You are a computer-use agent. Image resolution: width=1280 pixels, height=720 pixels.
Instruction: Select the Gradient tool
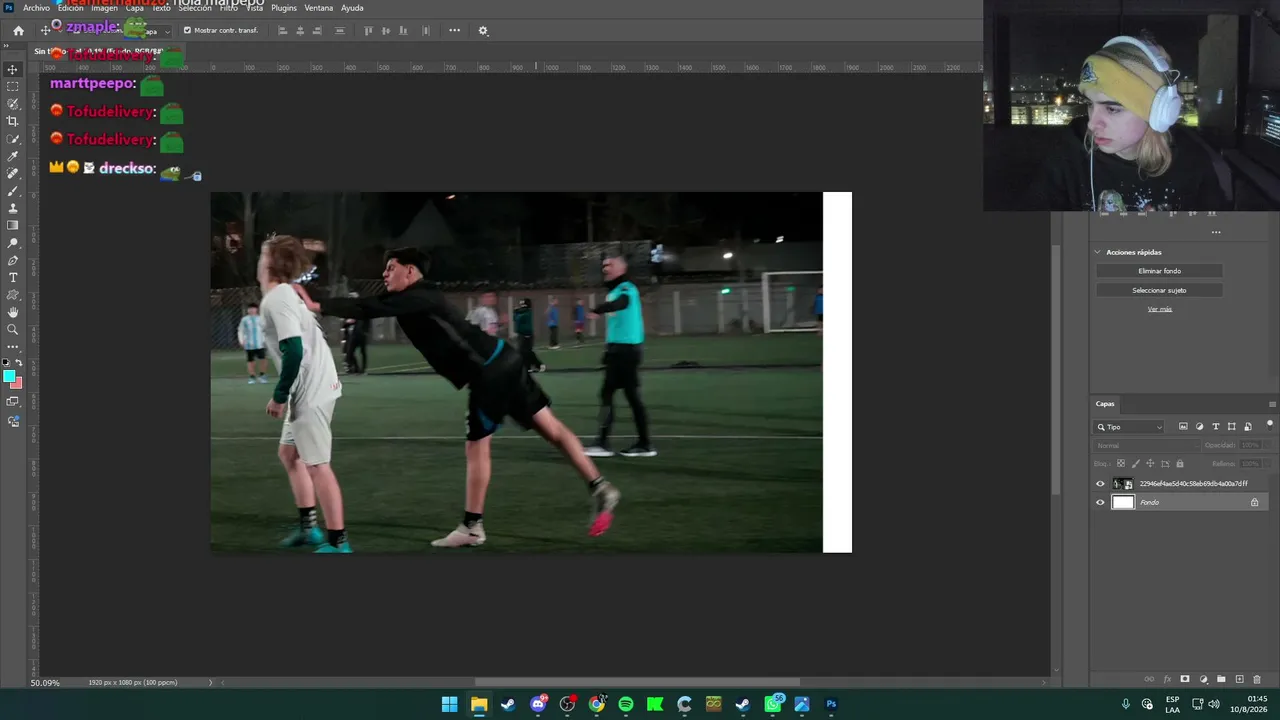click(x=13, y=225)
